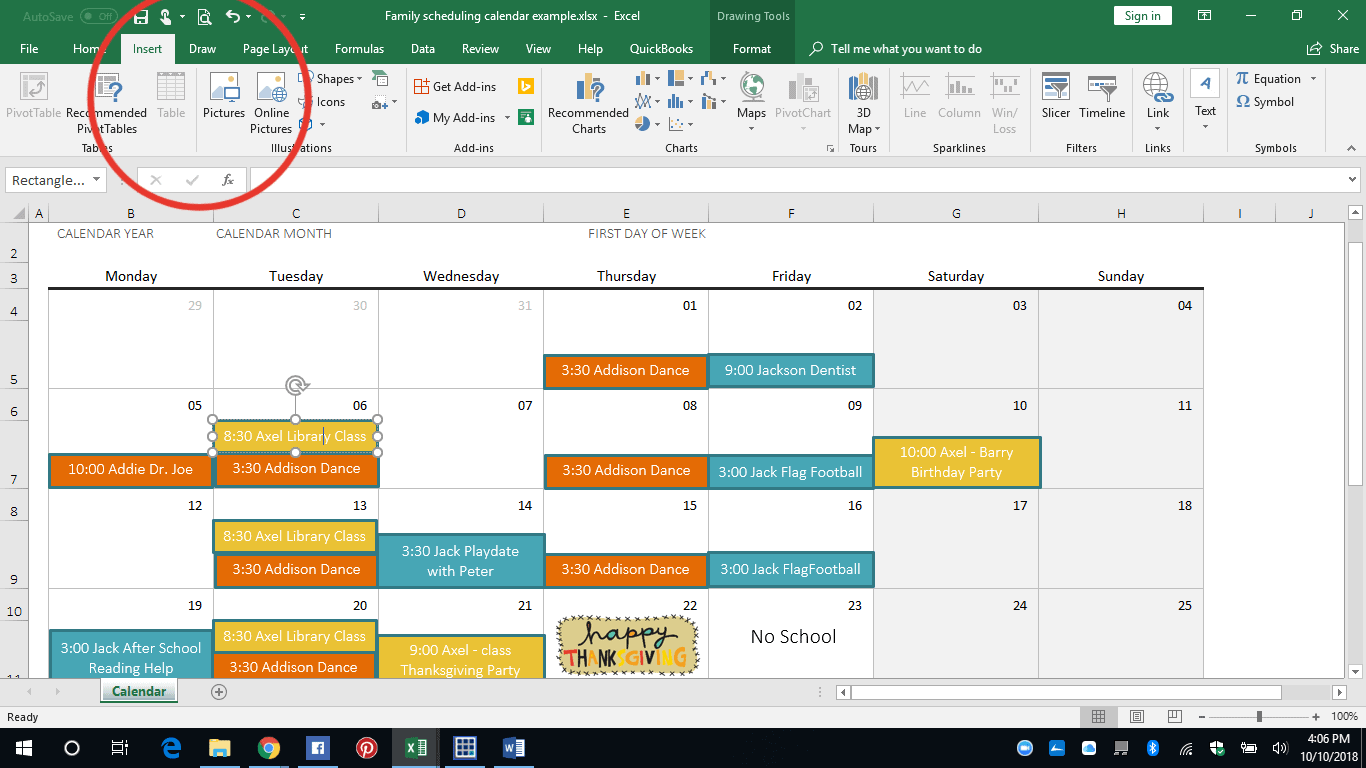Image resolution: width=1366 pixels, height=768 pixels.
Task: Open Bing Maps add-in
Action: tap(524, 87)
